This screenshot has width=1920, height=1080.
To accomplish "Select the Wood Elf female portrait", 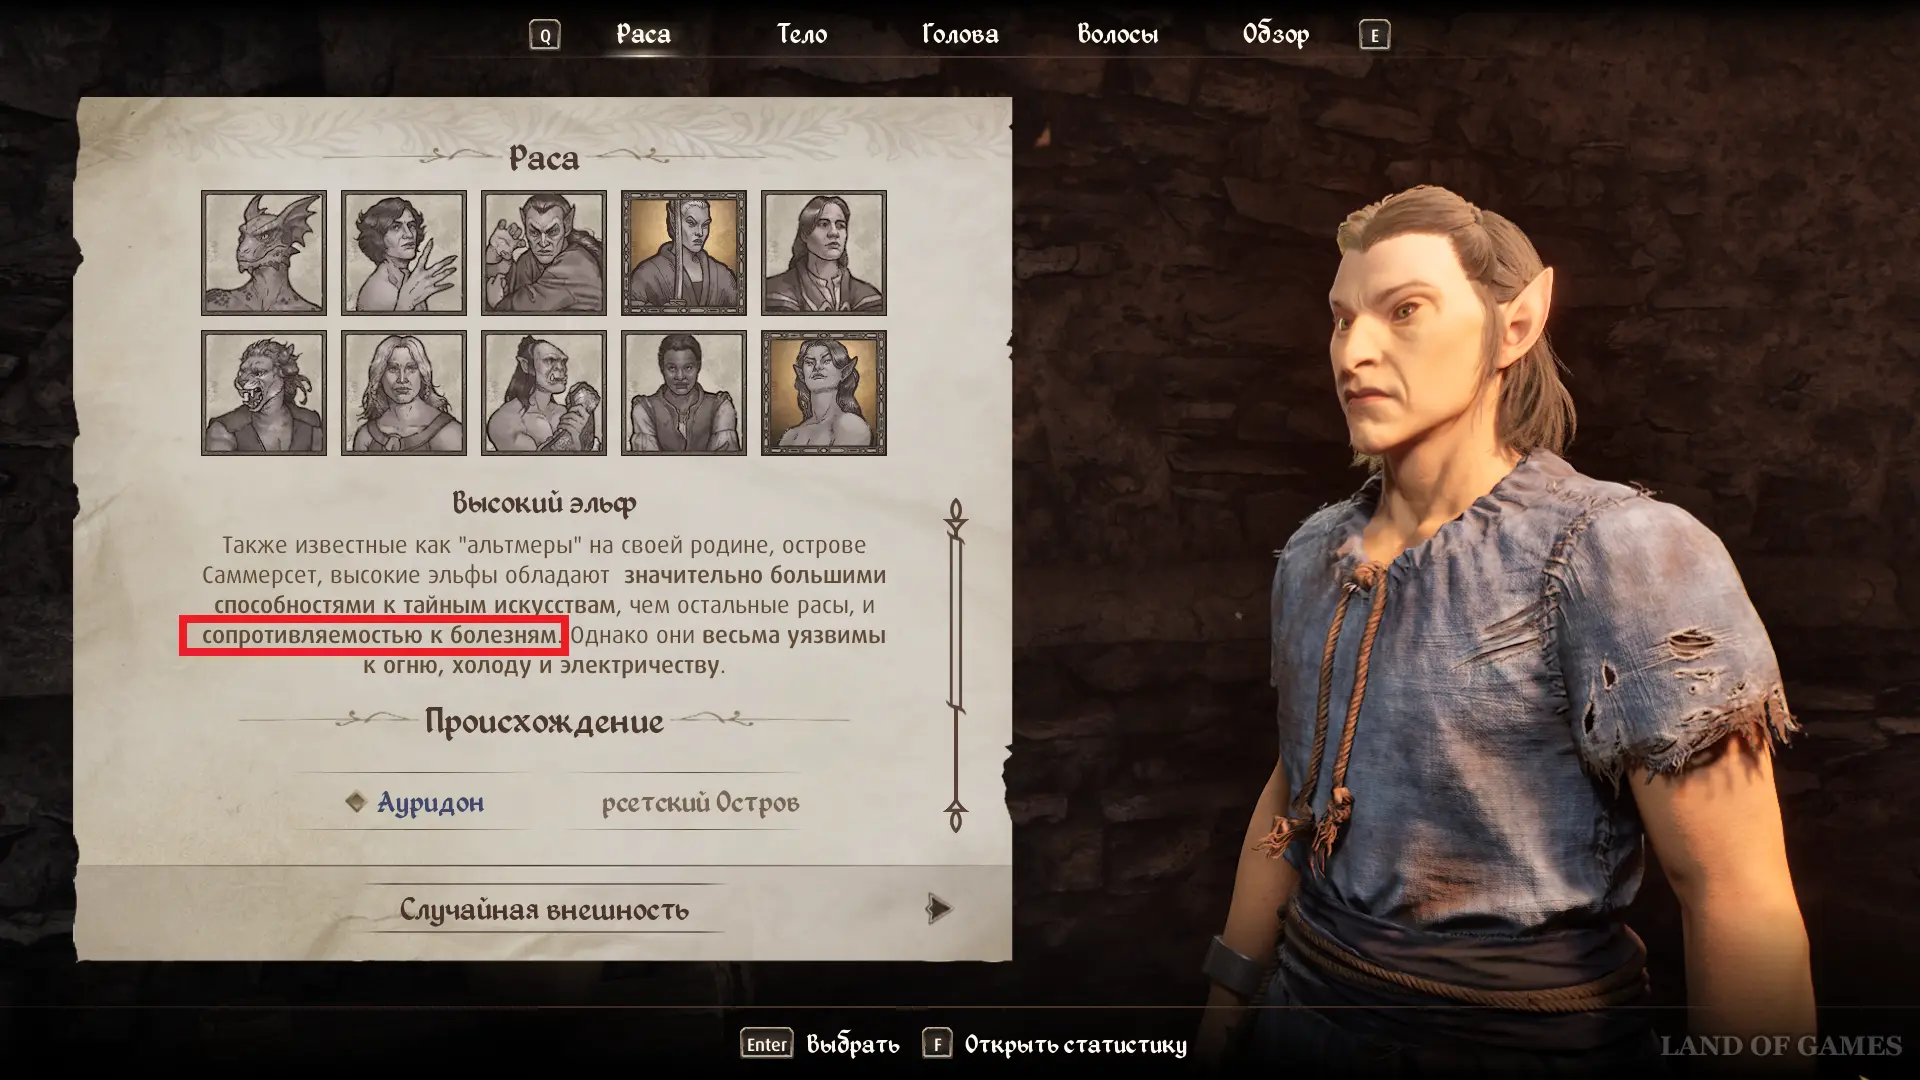I will pyautogui.click(x=823, y=393).
